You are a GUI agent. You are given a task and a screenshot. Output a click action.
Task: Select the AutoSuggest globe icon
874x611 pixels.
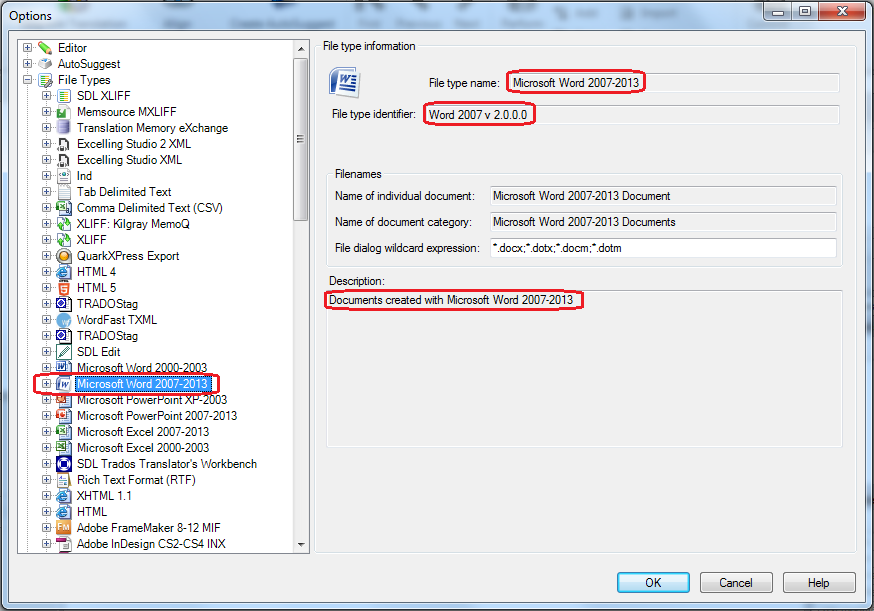43,63
